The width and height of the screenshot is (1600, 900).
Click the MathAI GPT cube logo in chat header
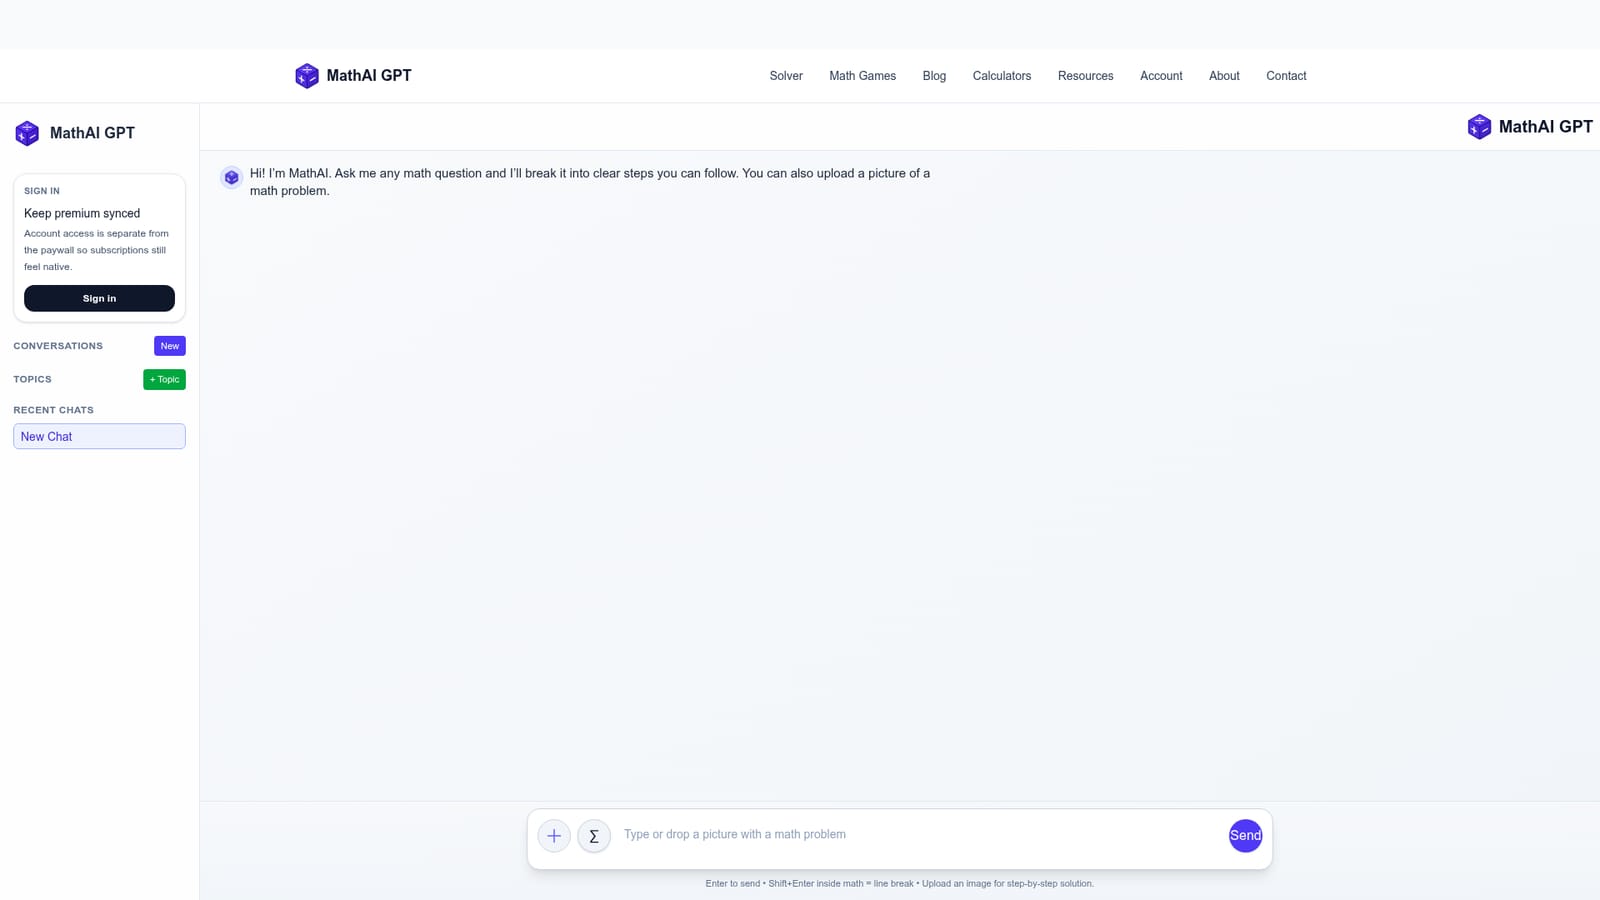tap(1479, 127)
